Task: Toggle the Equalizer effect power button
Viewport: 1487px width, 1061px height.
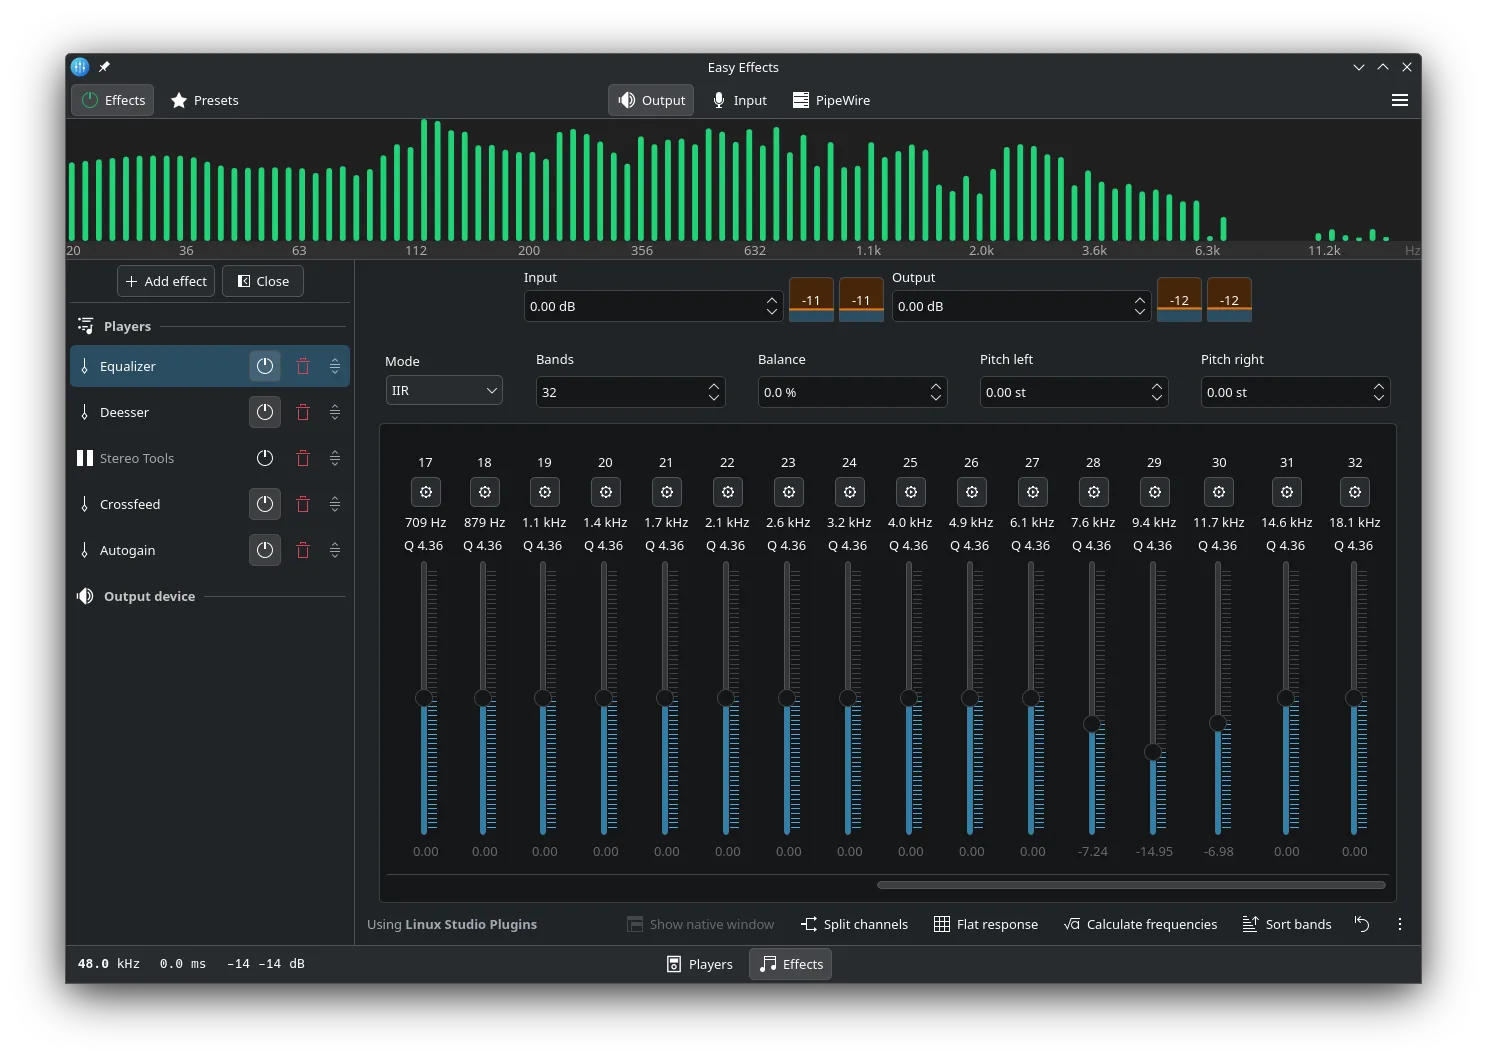Action: point(265,366)
